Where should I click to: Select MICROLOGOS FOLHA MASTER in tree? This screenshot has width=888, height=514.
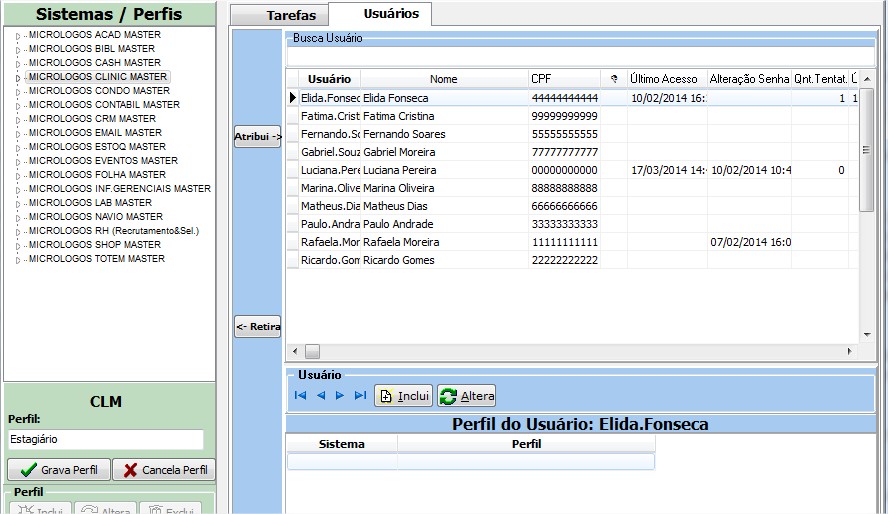[96, 175]
